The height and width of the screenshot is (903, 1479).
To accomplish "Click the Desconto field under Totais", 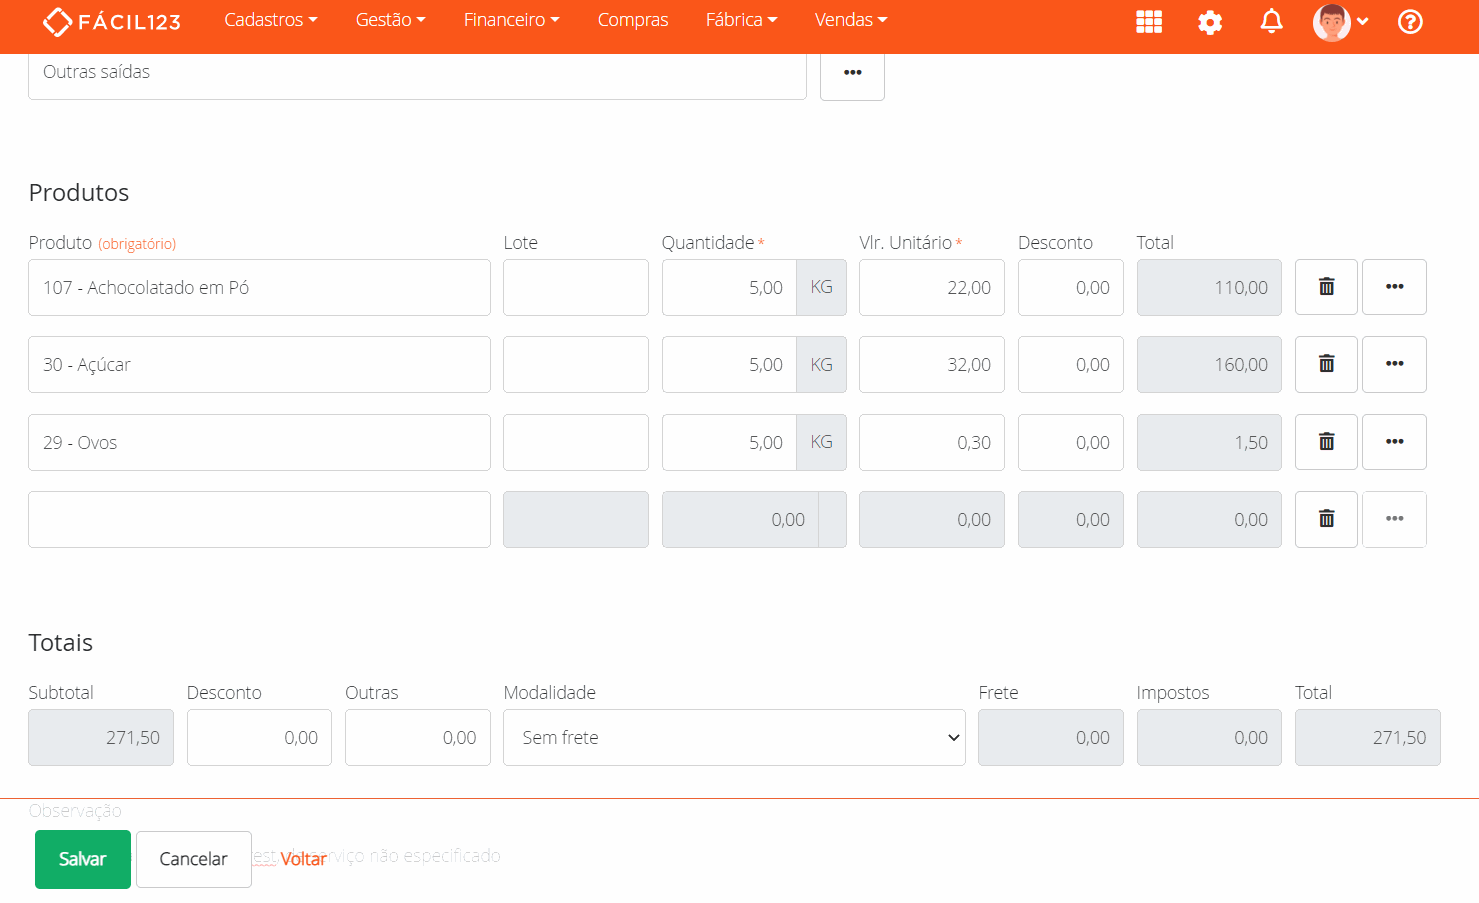I will (x=259, y=738).
